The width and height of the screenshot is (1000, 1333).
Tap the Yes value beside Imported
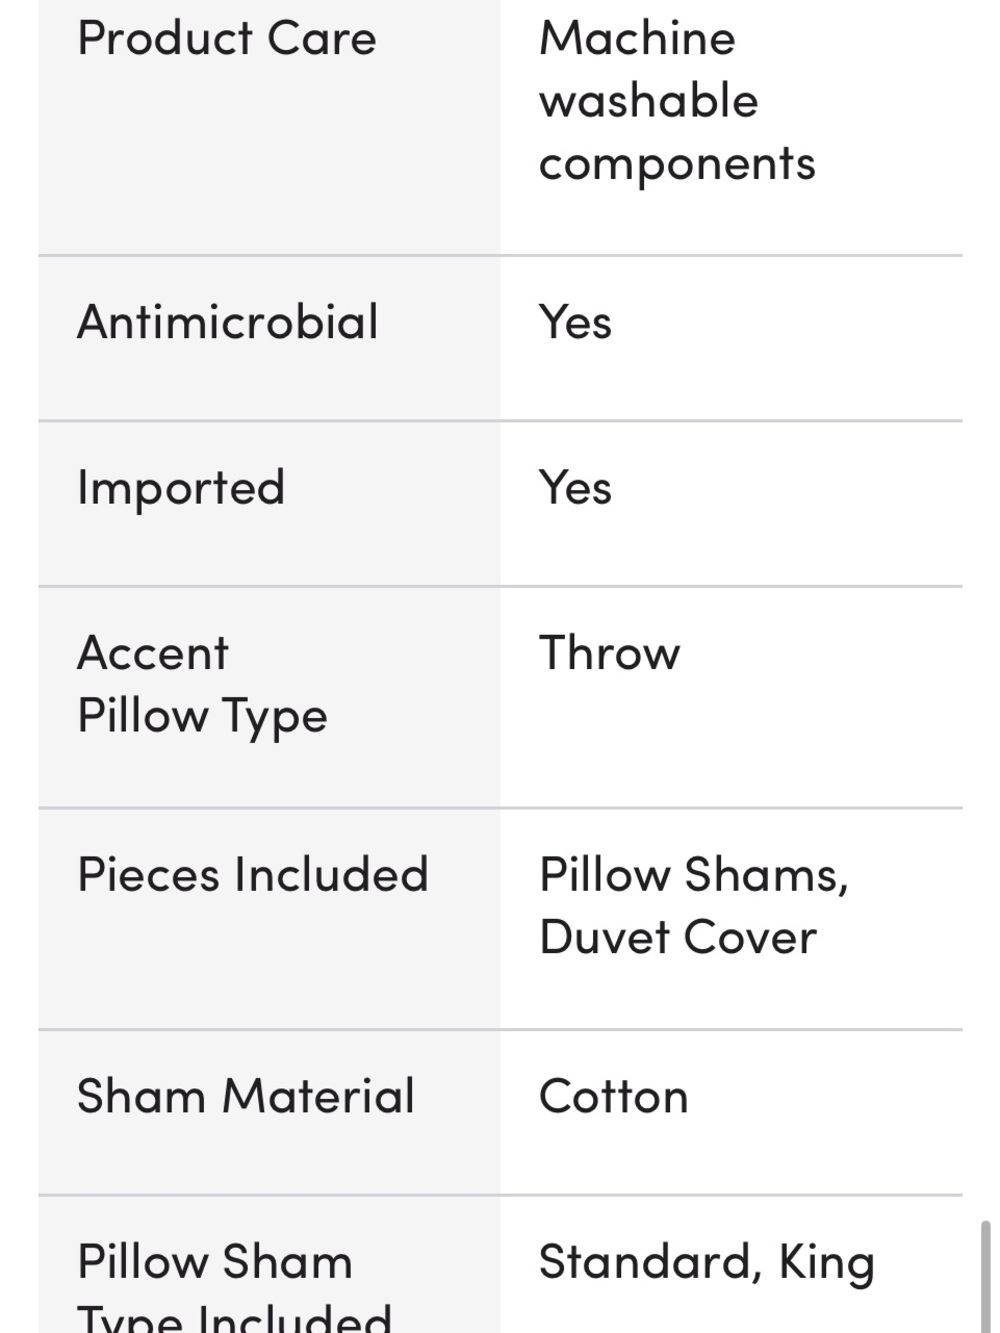575,488
